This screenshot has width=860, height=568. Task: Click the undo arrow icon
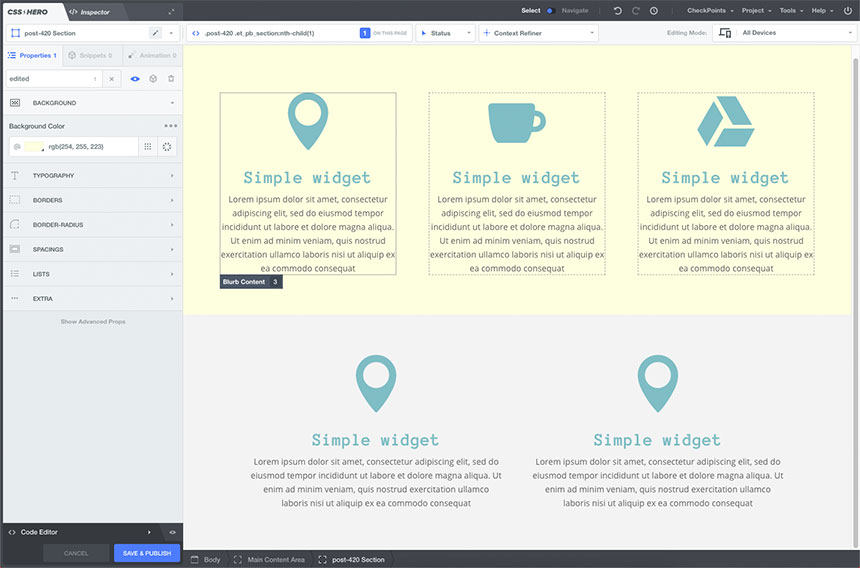pos(618,10)
